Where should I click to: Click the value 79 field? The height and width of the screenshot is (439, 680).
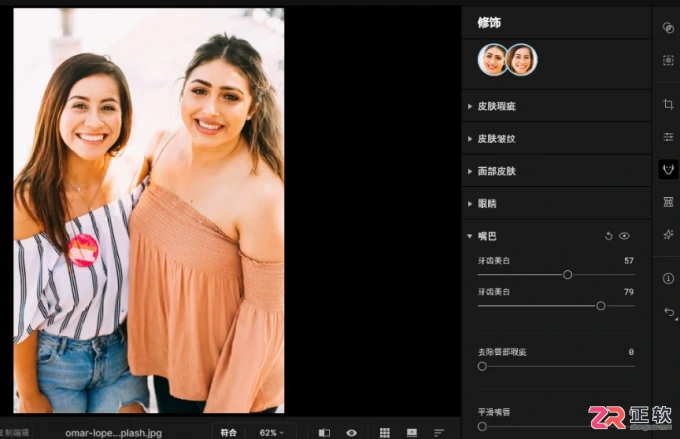[629, 292]
